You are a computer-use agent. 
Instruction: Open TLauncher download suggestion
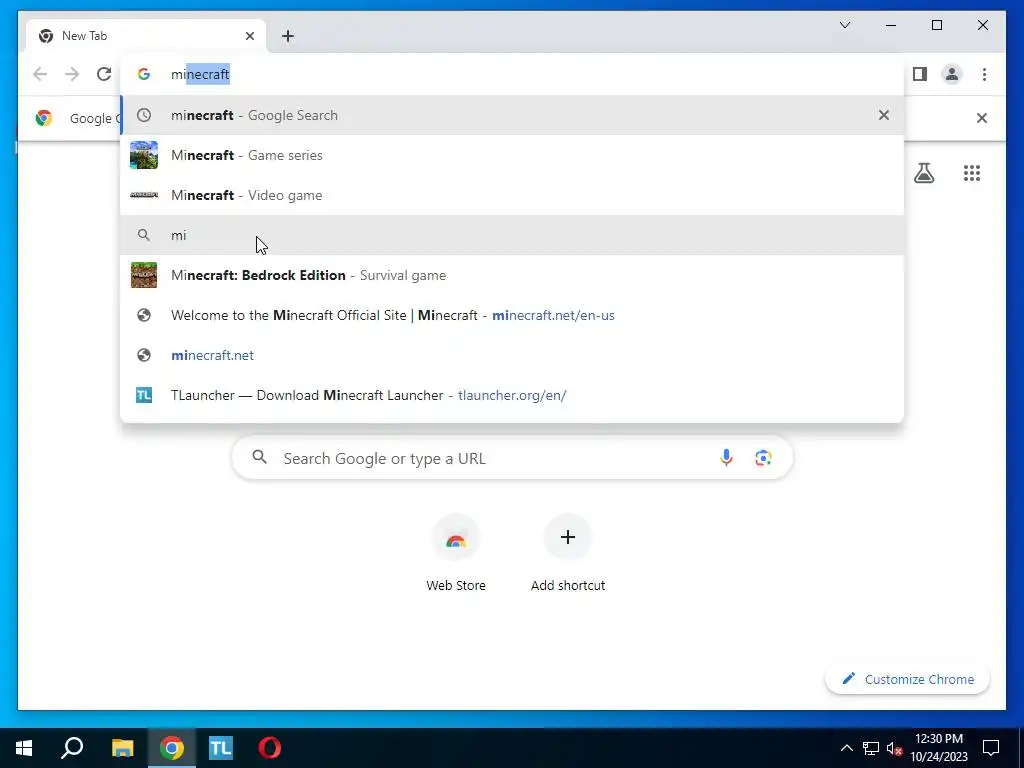coord(512,395)
